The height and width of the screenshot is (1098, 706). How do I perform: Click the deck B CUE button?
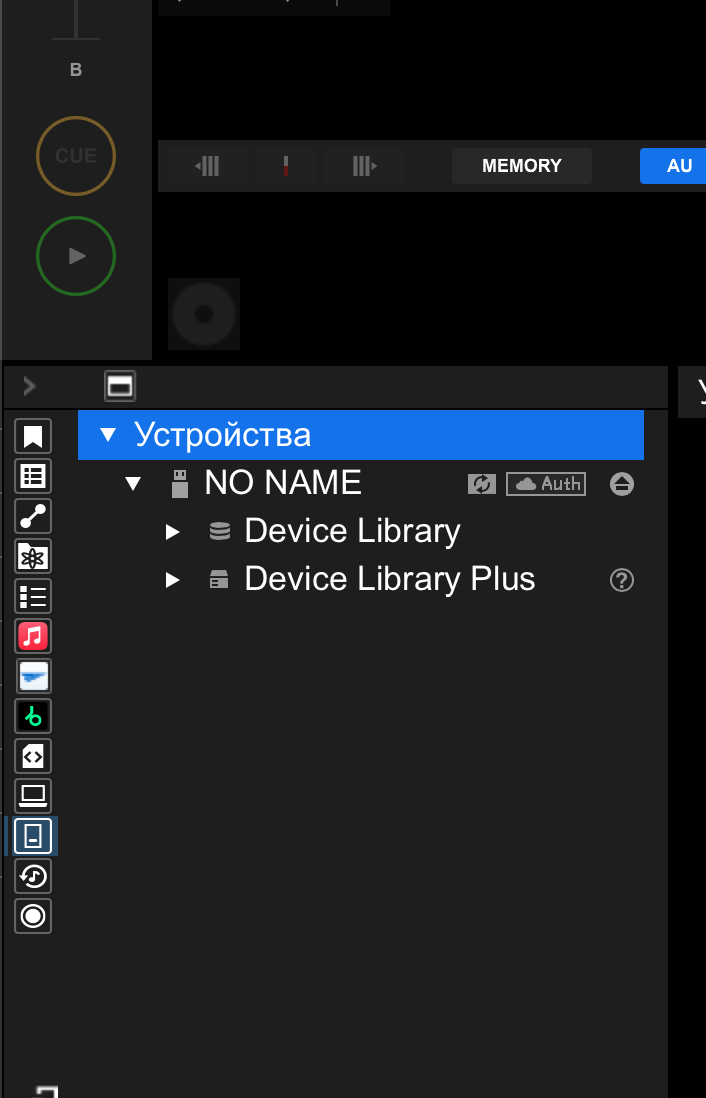coord(76,155)
